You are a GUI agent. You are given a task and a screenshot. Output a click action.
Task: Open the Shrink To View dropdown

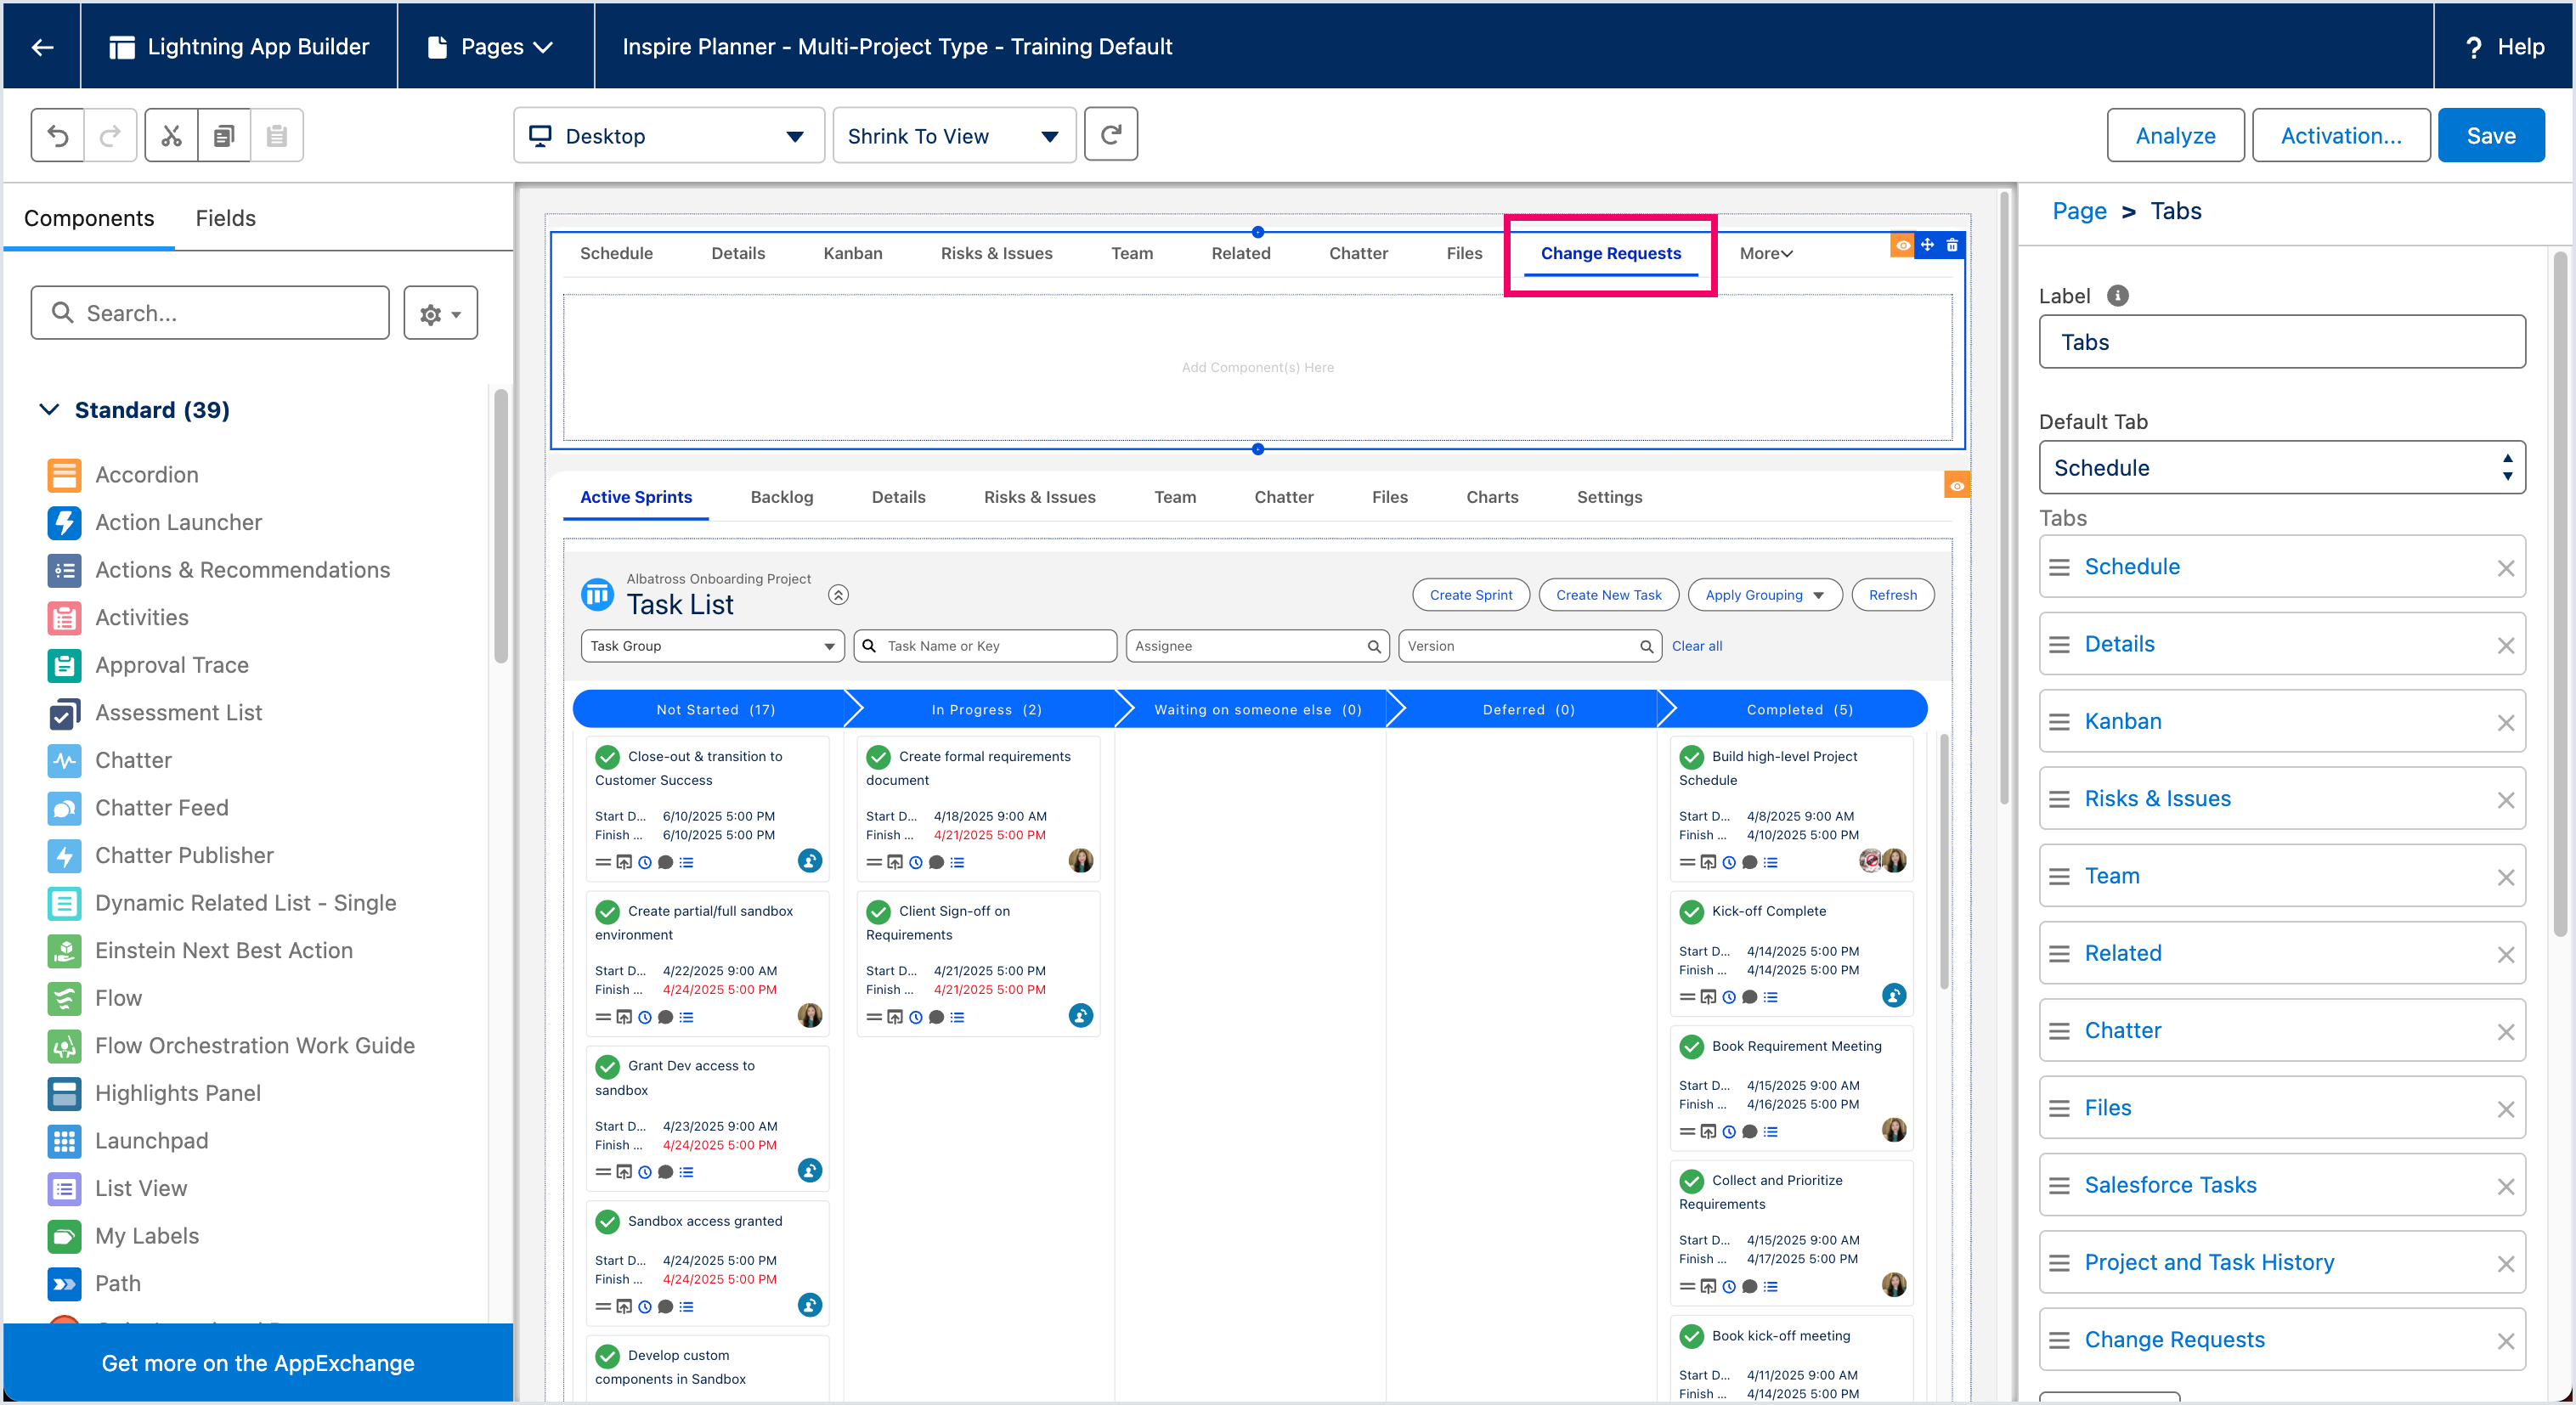[x=953, y=135]
